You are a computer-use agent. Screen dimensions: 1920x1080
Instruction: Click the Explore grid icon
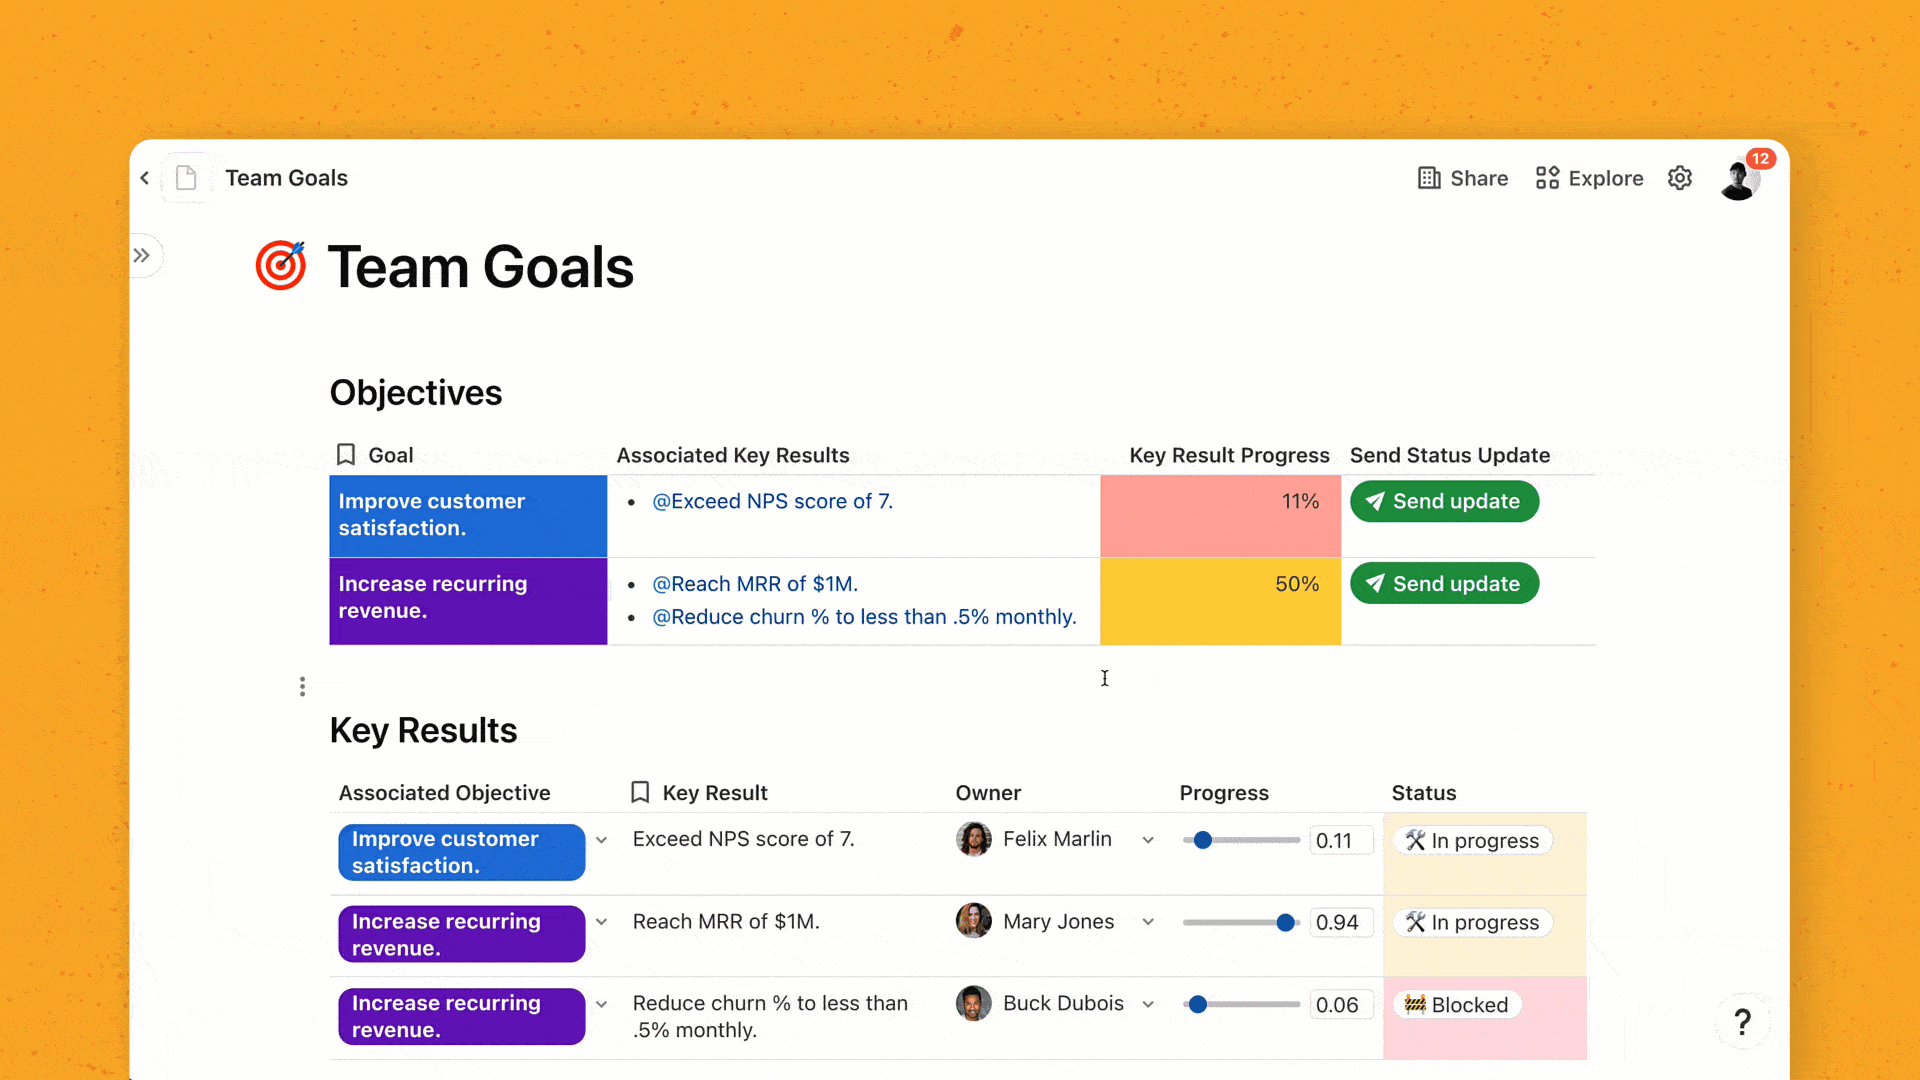coord(1545,178)
